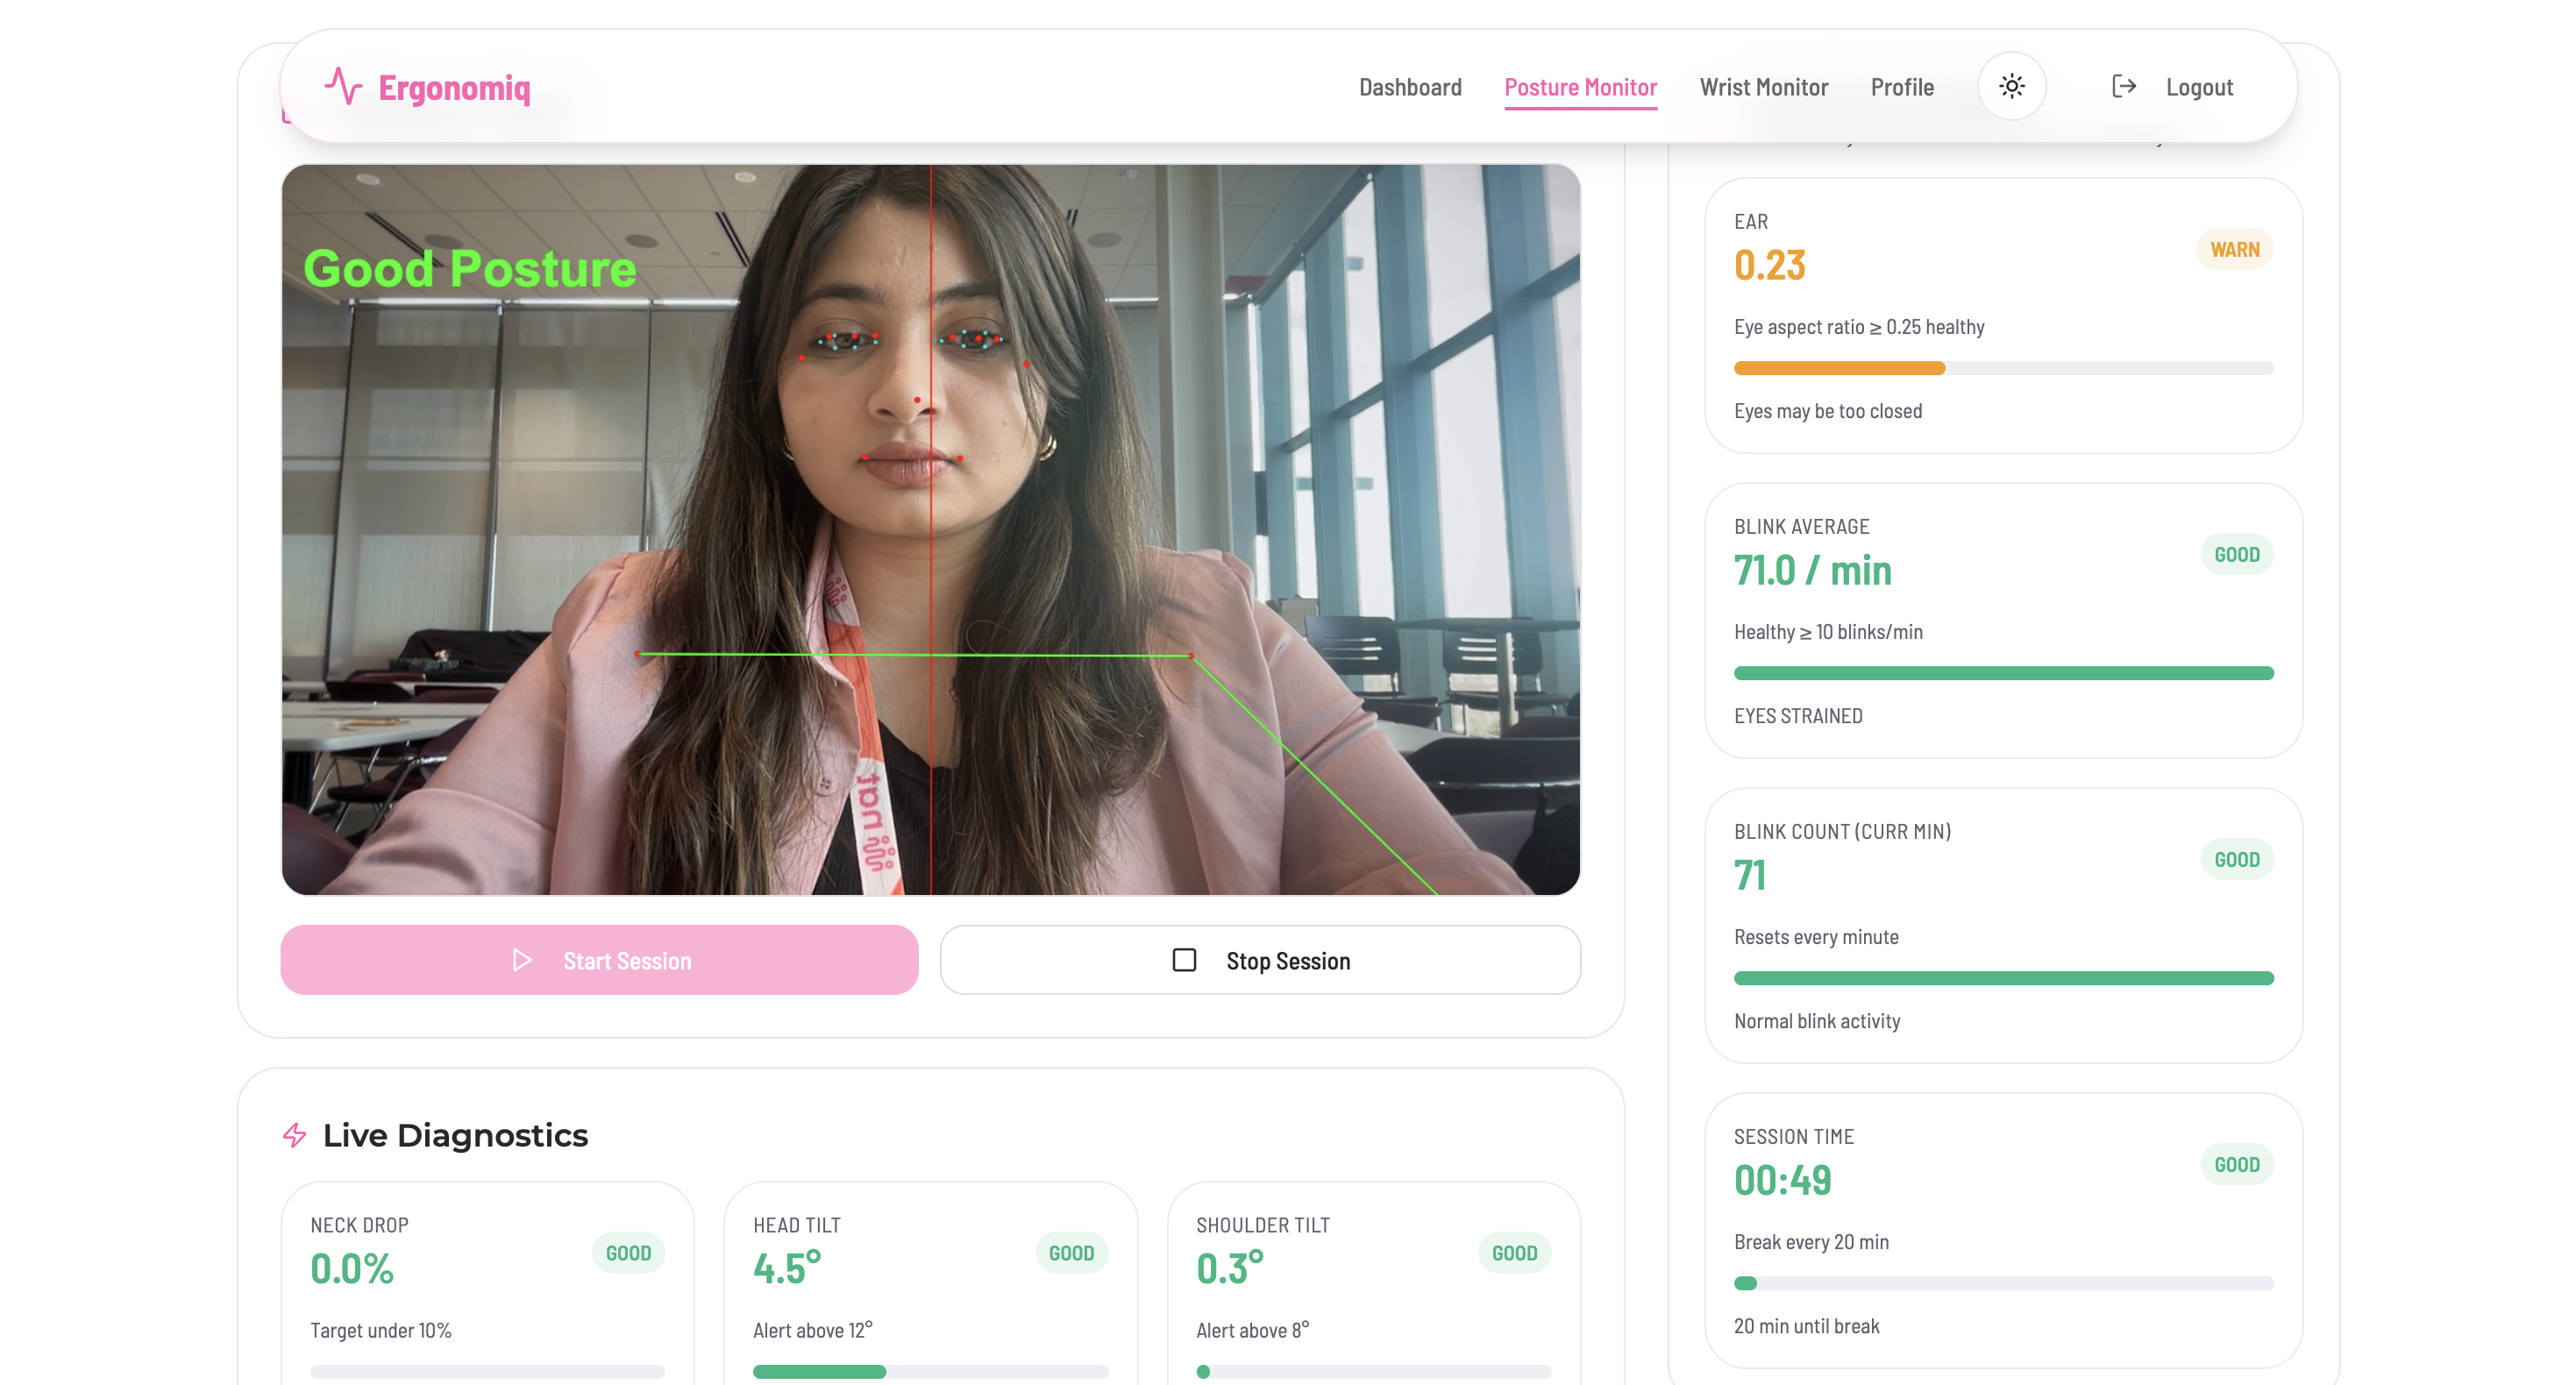The image size is (2576, 1385).
Task: Switch to Wrist Monitor tab
Action: (1763, 87)
